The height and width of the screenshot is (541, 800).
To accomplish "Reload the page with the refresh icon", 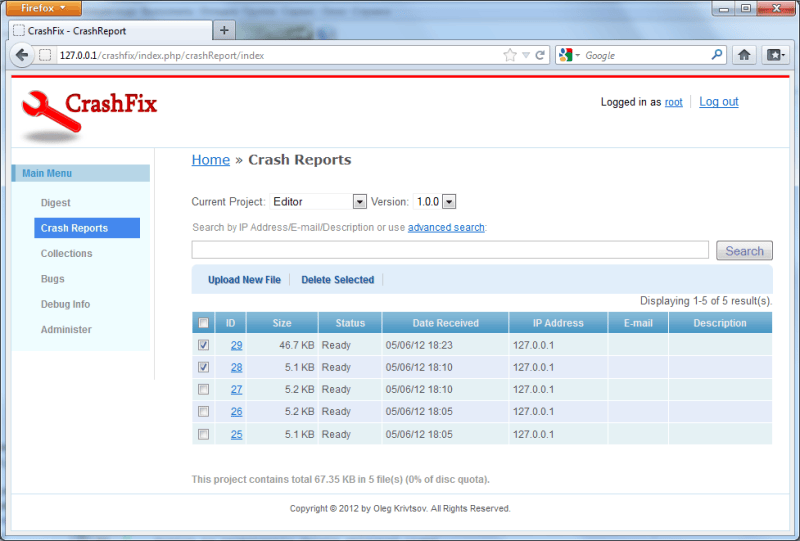I will click(x=540, y=55).
